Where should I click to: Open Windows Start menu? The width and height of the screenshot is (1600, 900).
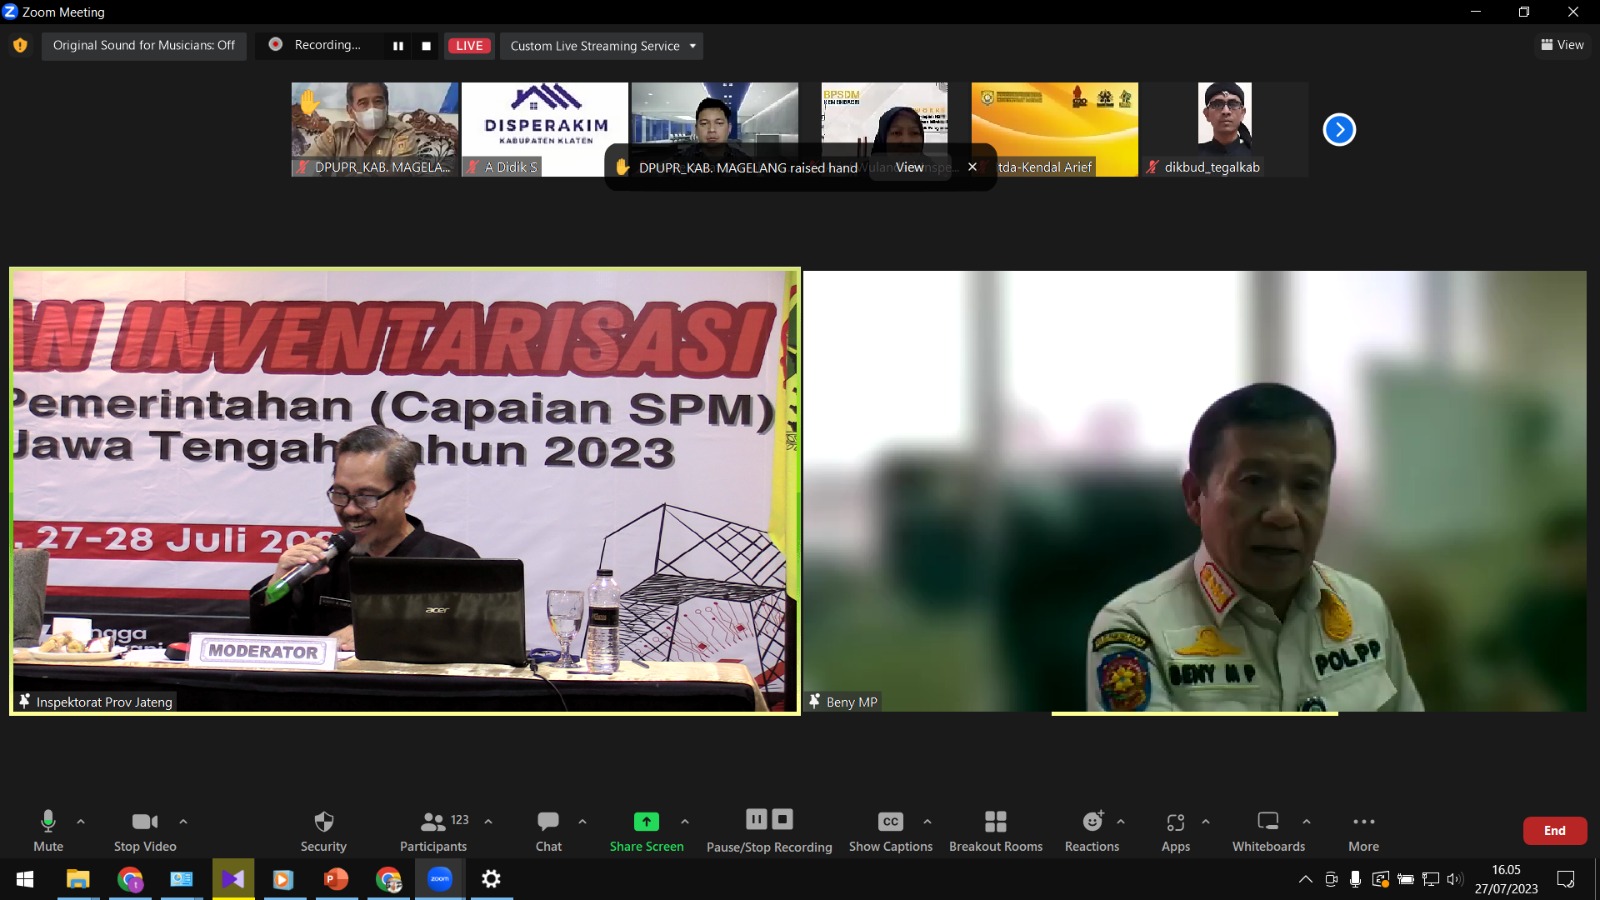tap(25, 879)
